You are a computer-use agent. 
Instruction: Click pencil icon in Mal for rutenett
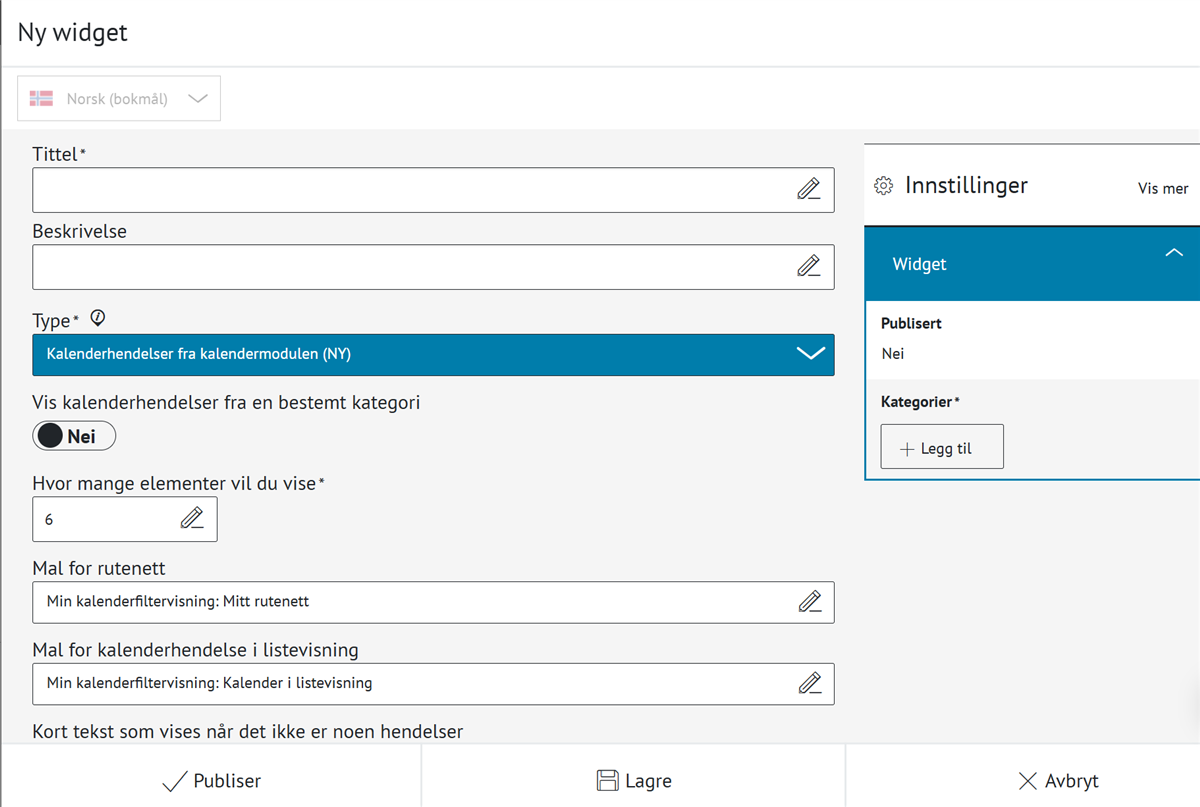coord(809,601)
